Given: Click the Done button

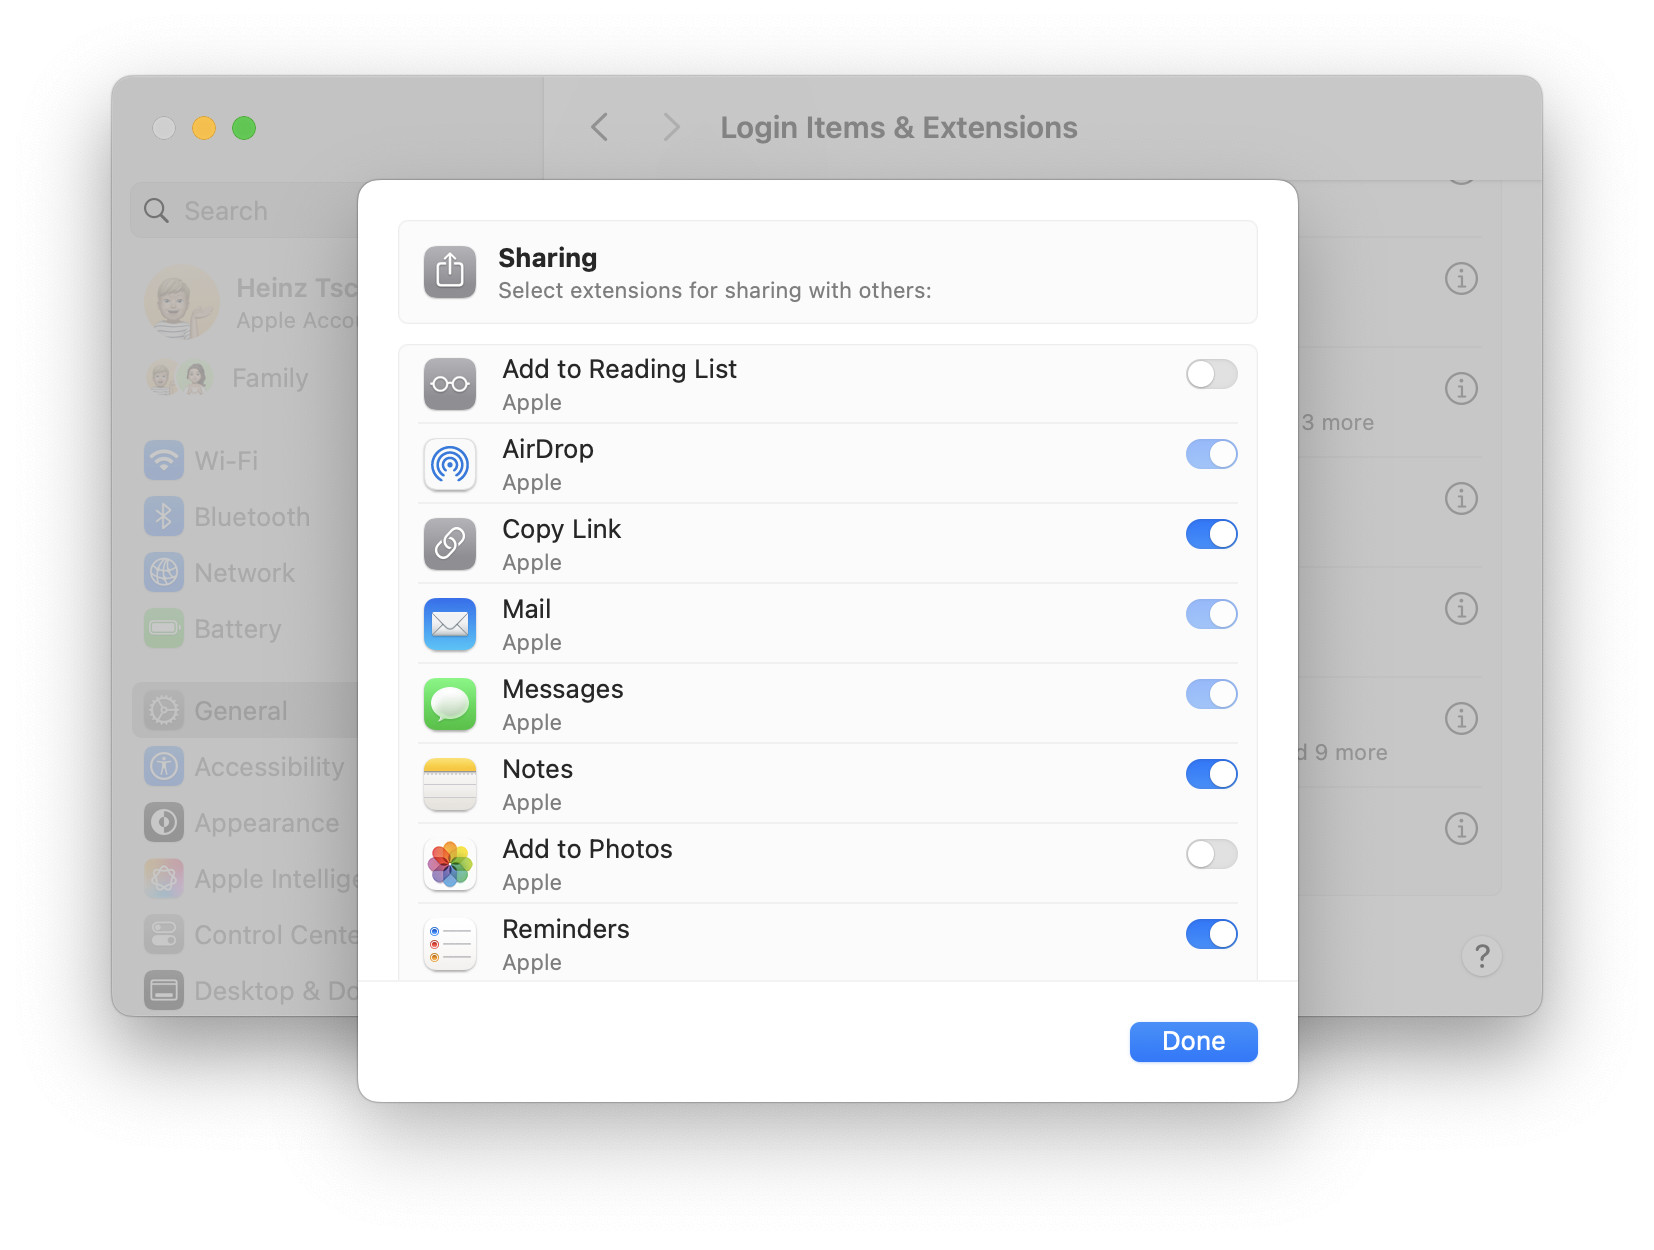Looking at the screenshot, I should pyautogui.click(x=1193, y=1041).
